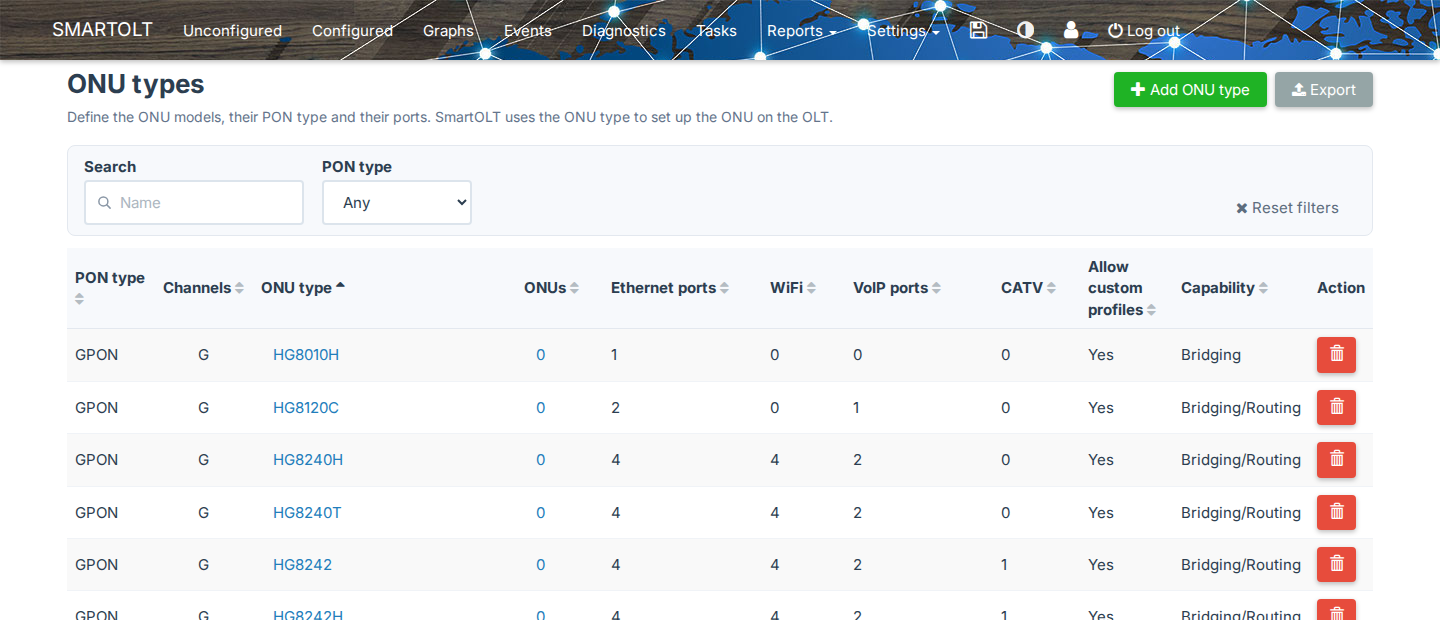
Task: Navigate to Graphs
Action: [x=448, y=31]
